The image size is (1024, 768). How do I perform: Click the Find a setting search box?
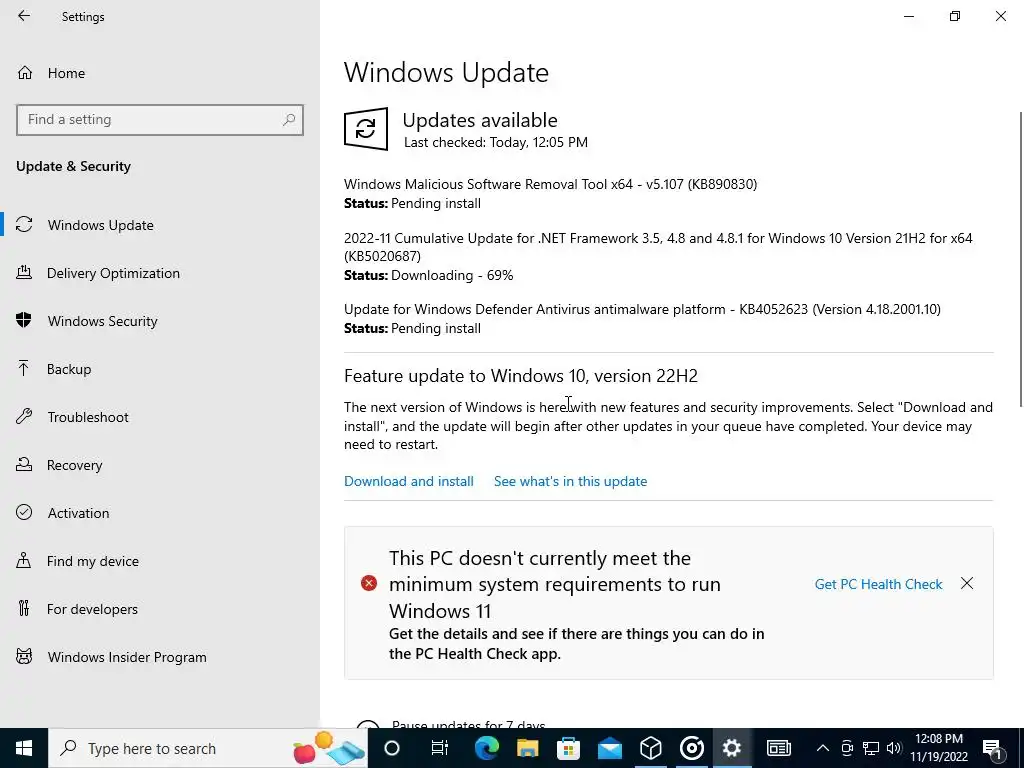[160, 120]
